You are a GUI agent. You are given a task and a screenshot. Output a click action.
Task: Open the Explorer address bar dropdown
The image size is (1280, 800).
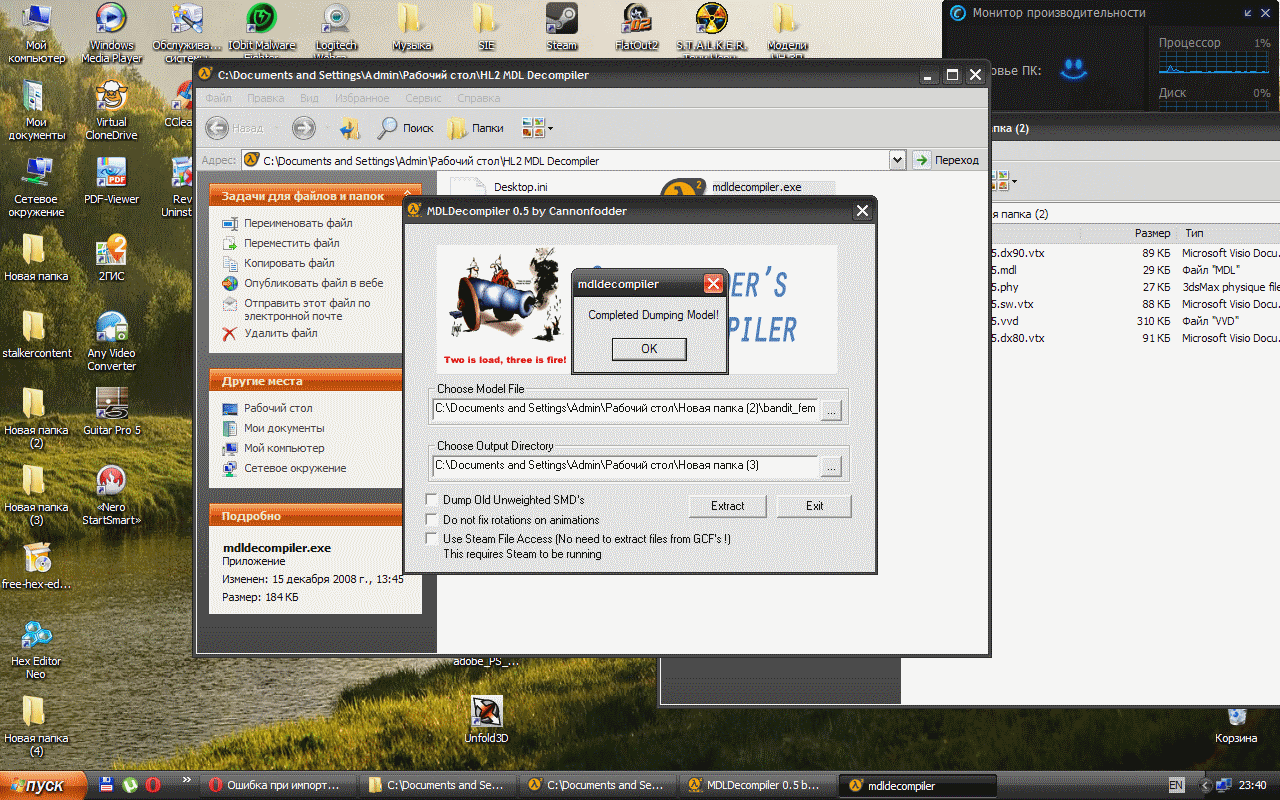pyautogui.click(x=897, y=160)
